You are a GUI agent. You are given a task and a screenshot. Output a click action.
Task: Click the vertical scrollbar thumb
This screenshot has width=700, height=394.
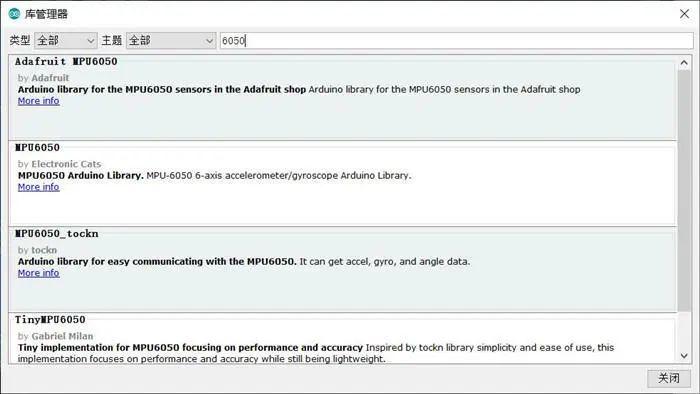(684, 191)
